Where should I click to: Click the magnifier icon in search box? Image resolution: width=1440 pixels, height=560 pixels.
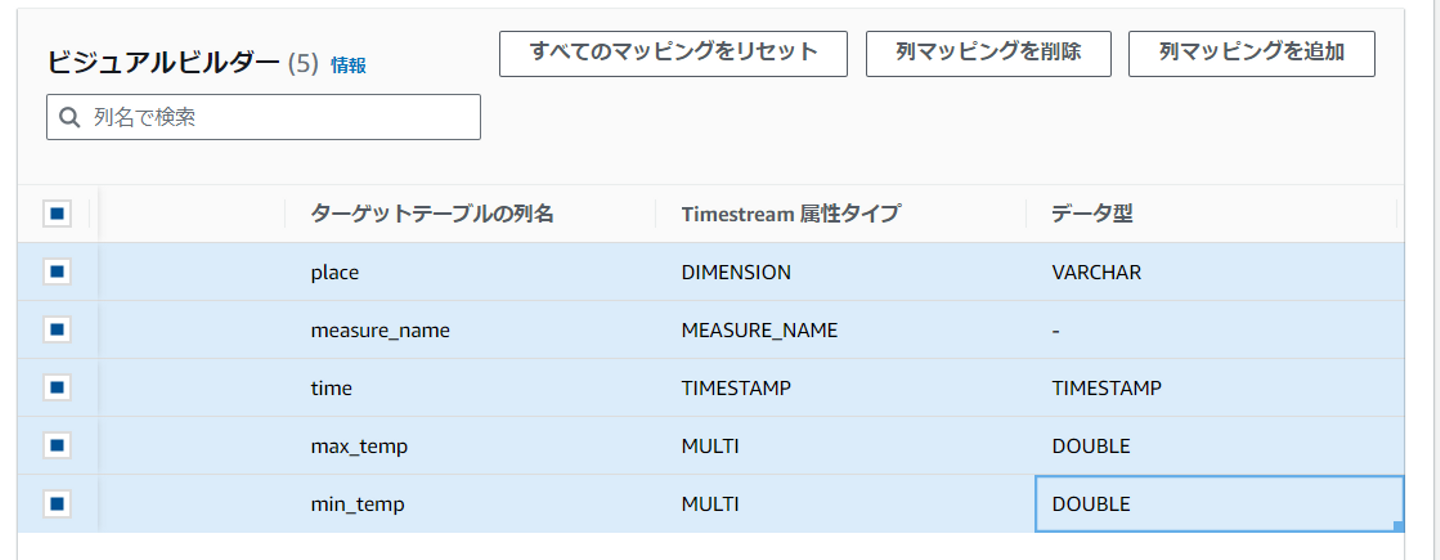click(69, 118)
